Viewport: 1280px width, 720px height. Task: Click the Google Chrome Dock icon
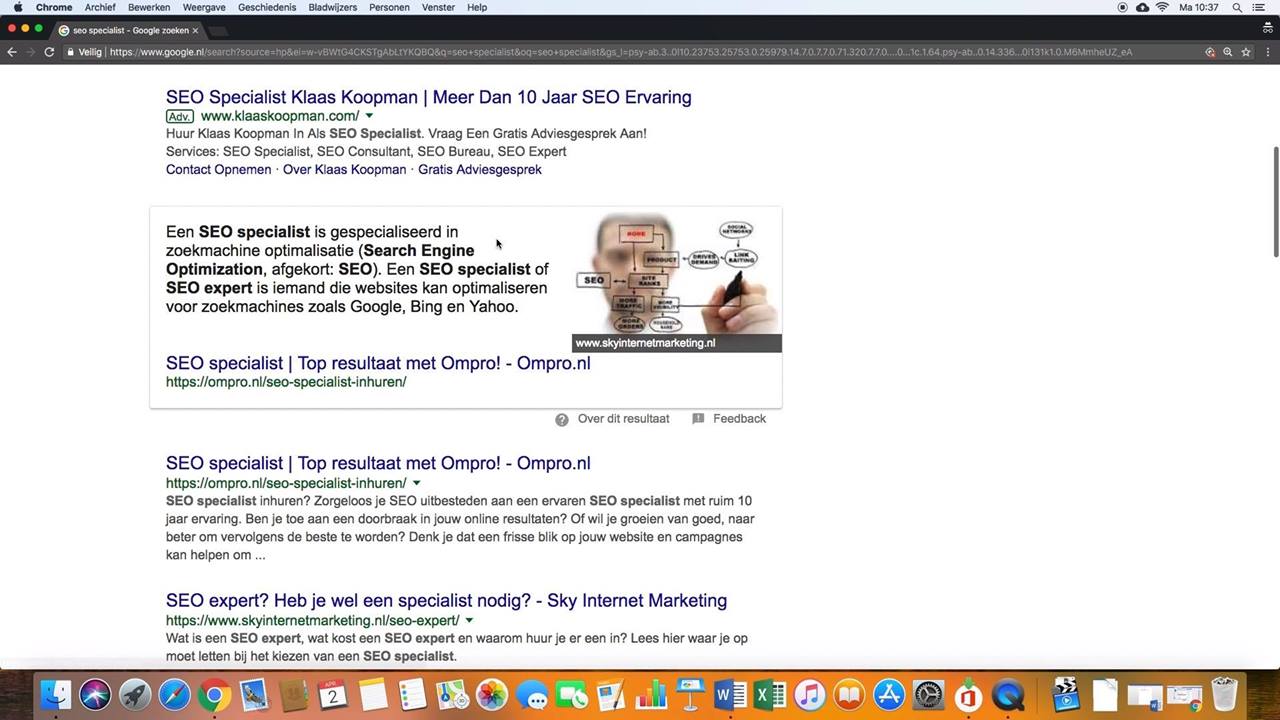tap(214, 694)
